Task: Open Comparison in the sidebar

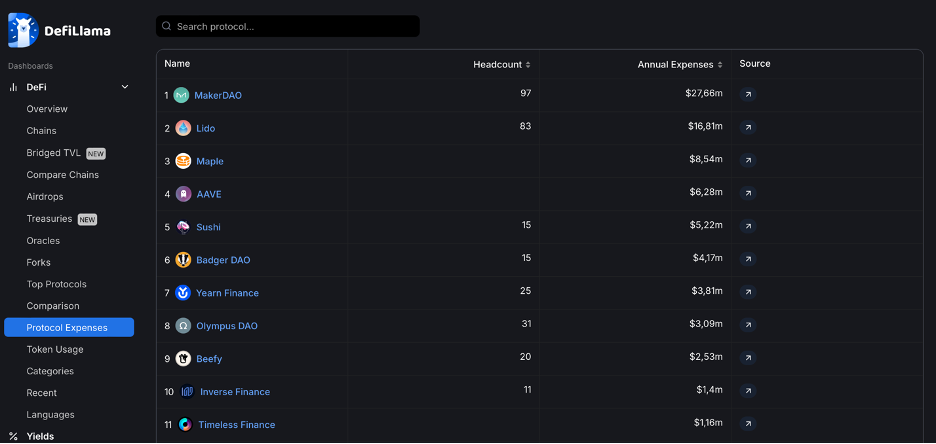Action: [53, 306]
